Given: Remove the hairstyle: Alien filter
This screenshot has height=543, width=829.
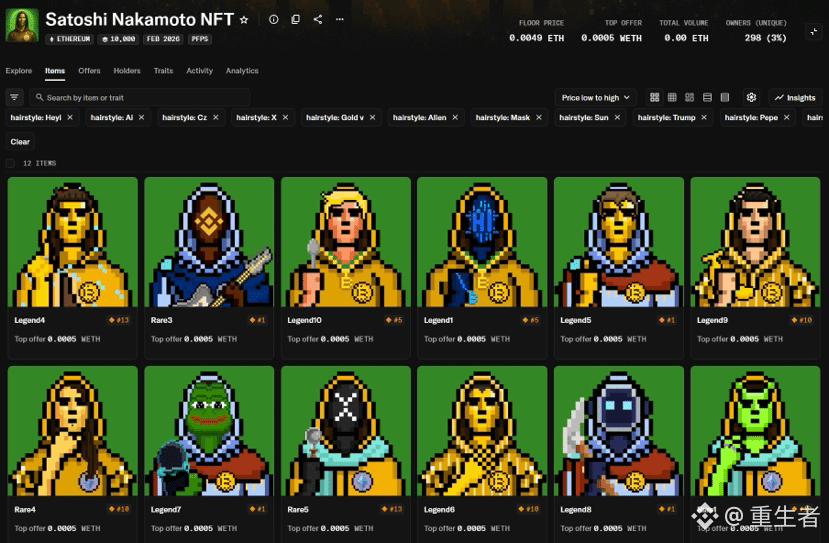Looking at the screenshot, I should [x=455, y=117].
